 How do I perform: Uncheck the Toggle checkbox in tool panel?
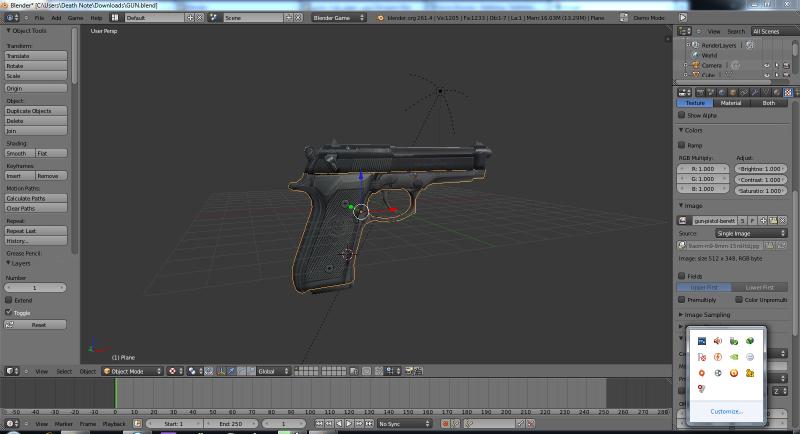tap(8, 312)
